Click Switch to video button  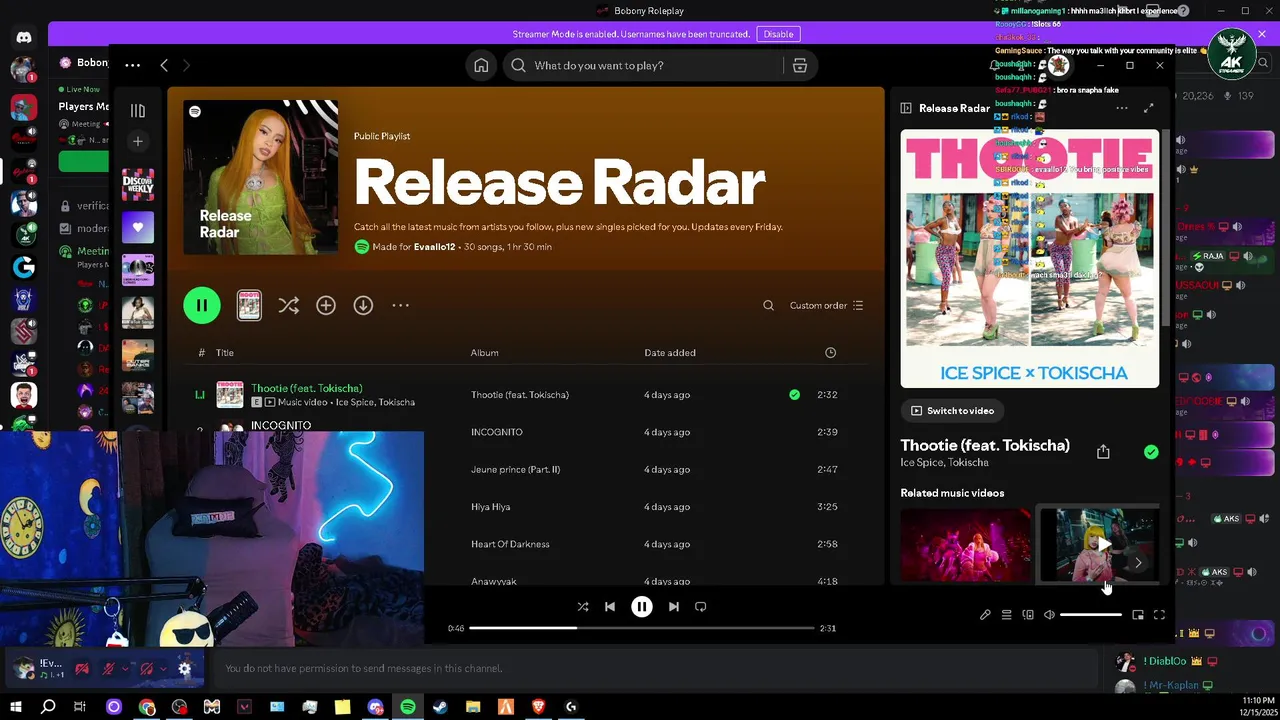pyautogui.click(x=952, y=410)
